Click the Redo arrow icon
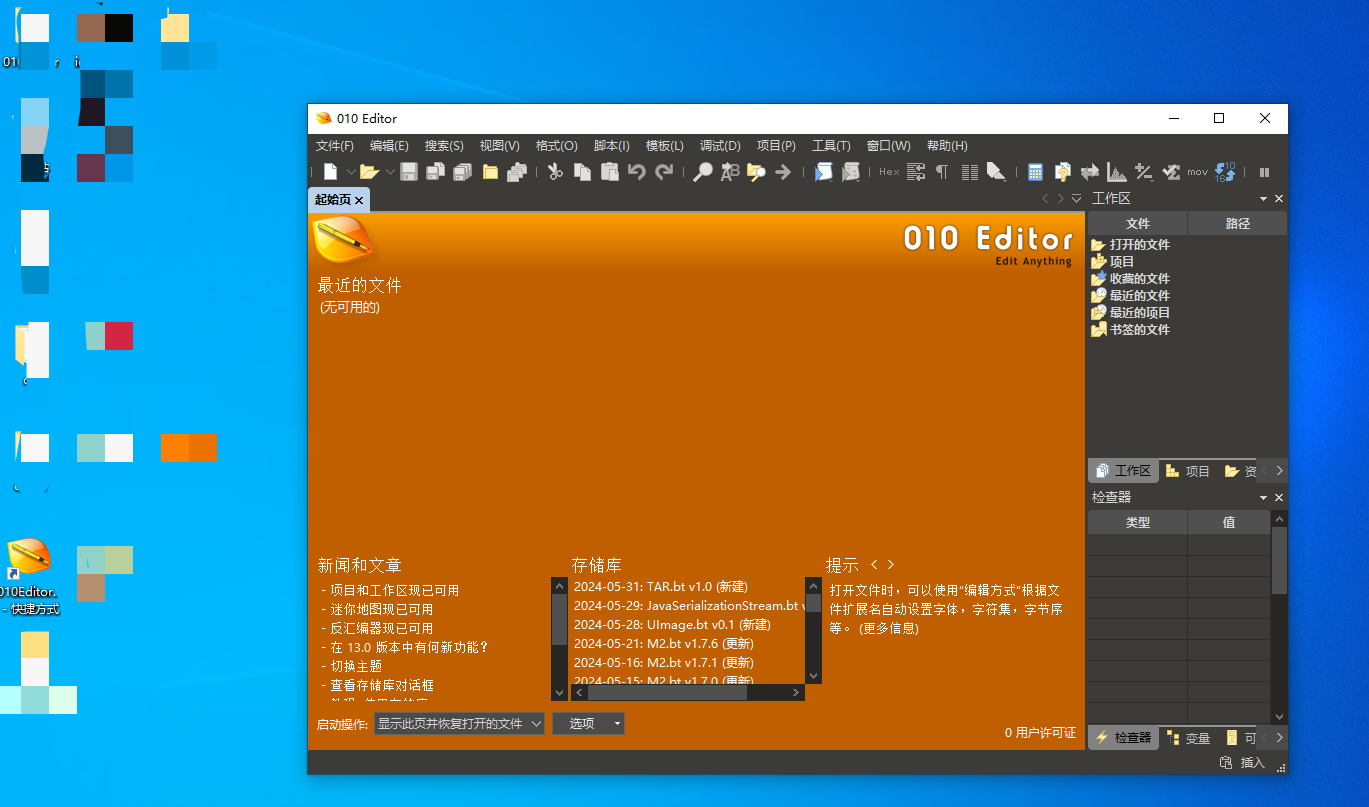Image resolution: width=1369 pixels, height=807 pixels. (x=664, y=172)
